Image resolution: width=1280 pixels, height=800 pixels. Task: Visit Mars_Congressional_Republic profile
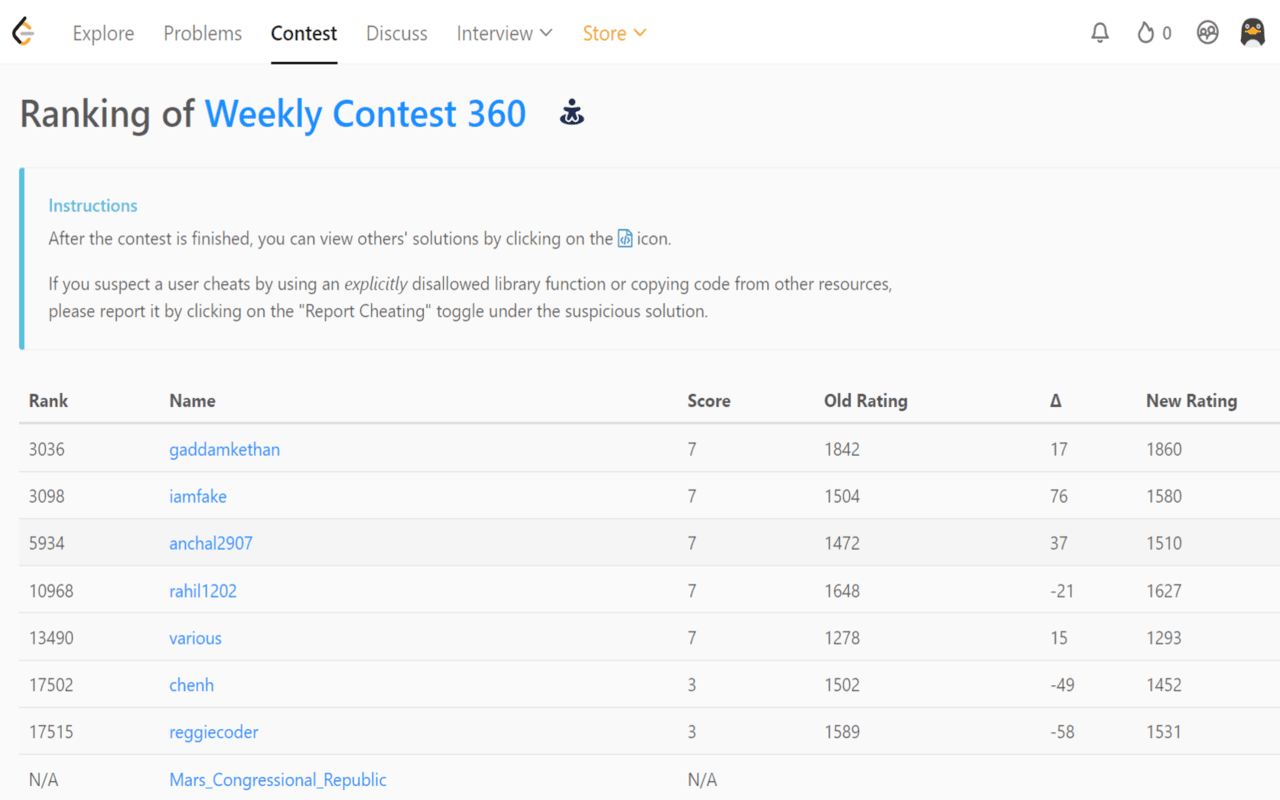coord(278,780)
